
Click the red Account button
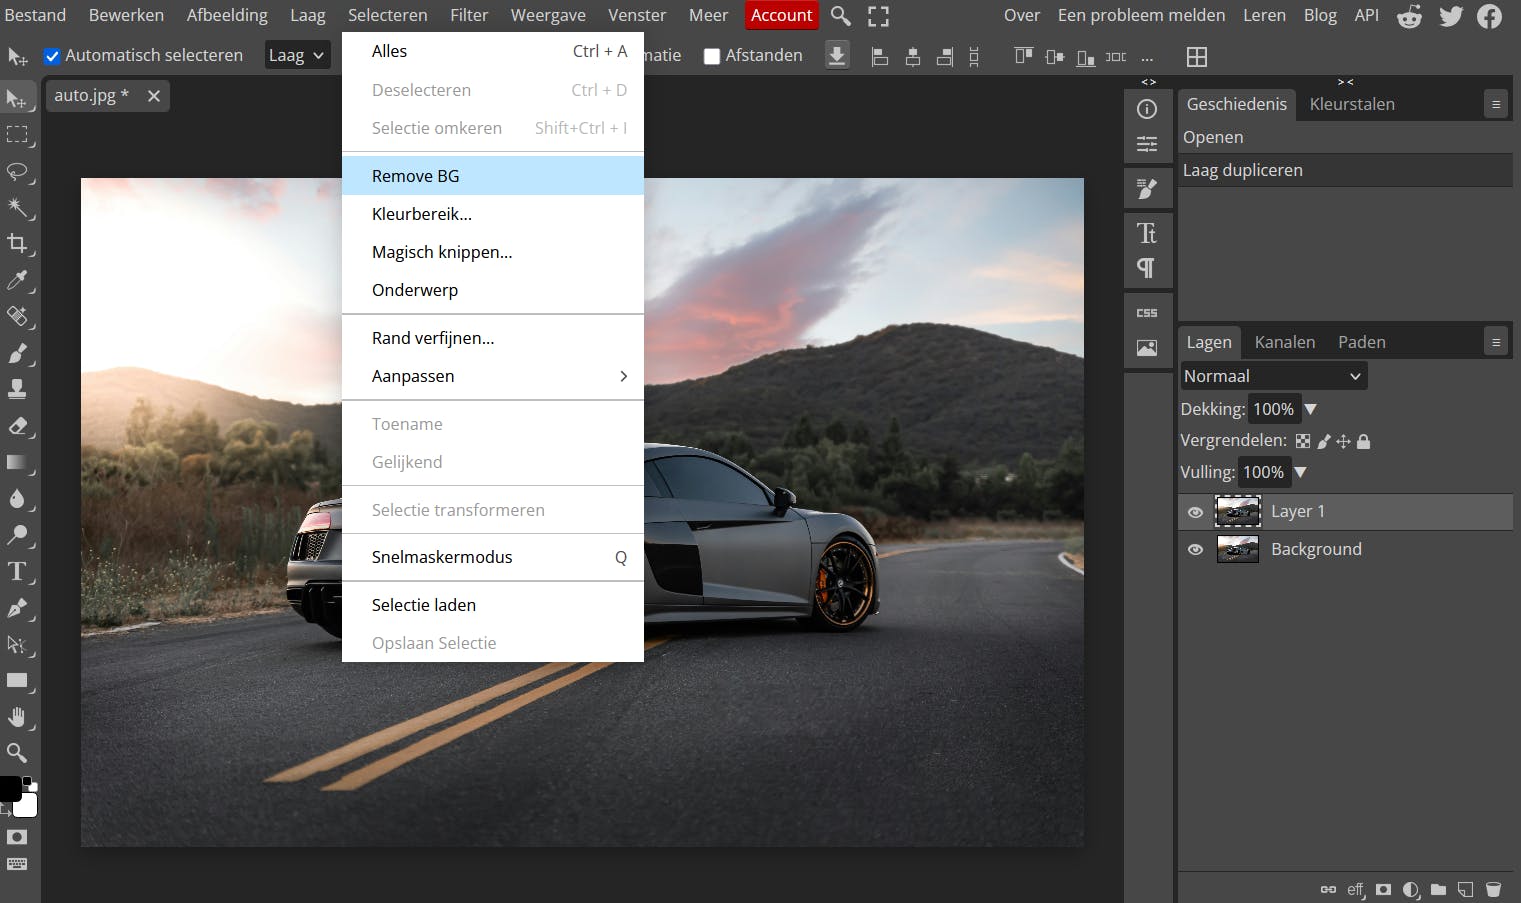click(x=781, y=15)
